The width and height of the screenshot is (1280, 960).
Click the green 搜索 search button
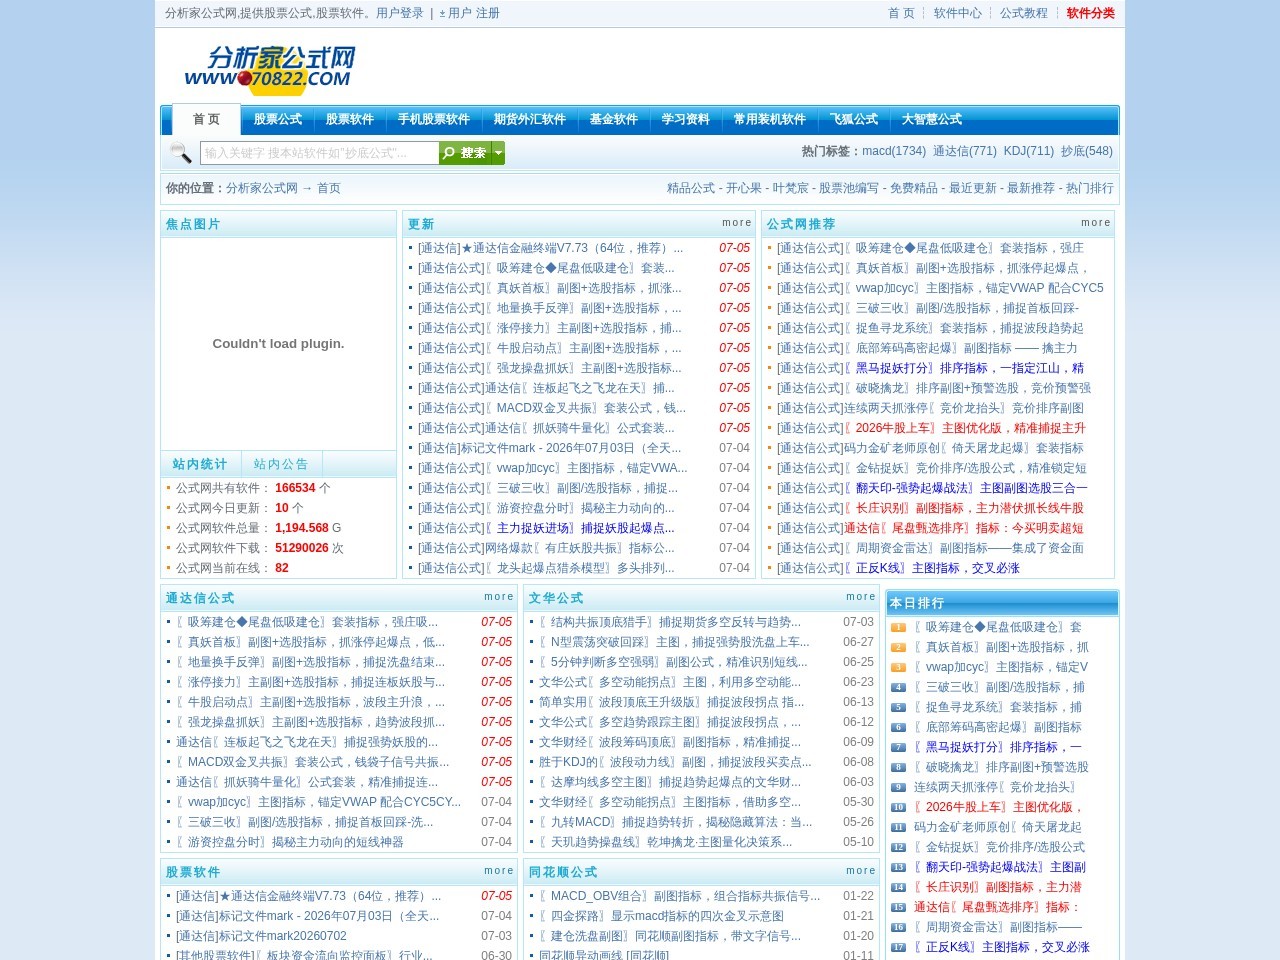(465, 153)
